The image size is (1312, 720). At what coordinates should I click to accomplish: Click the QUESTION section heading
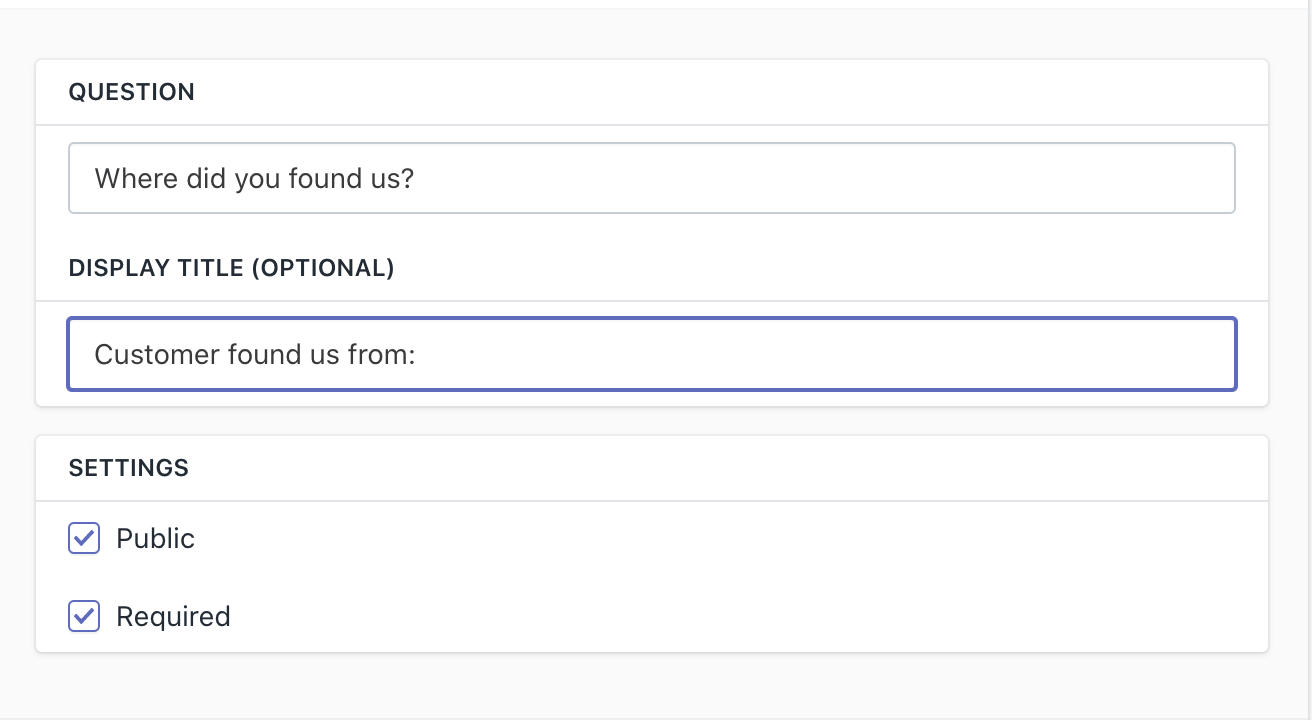pos(131,92)
